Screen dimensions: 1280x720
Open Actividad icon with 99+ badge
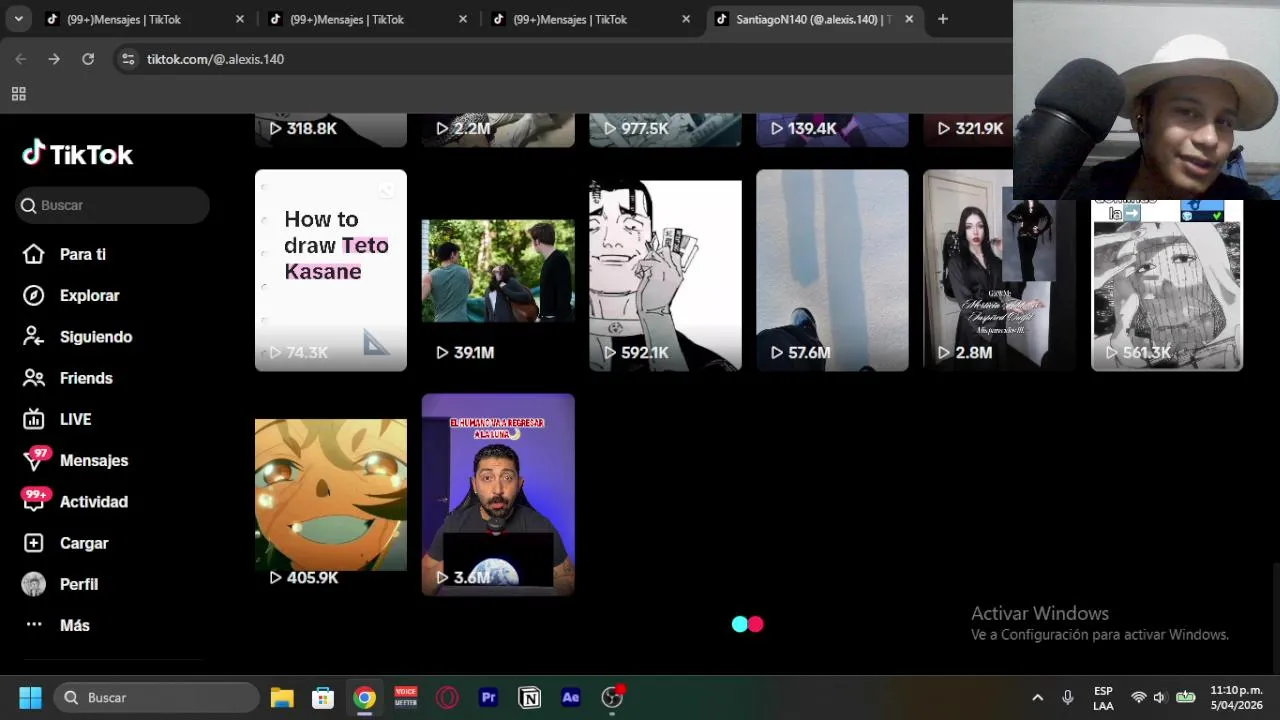pos(35,500)
